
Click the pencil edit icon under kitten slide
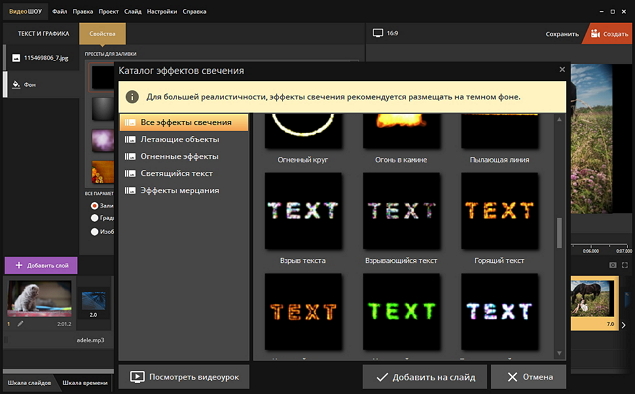(x=20, y=324)
